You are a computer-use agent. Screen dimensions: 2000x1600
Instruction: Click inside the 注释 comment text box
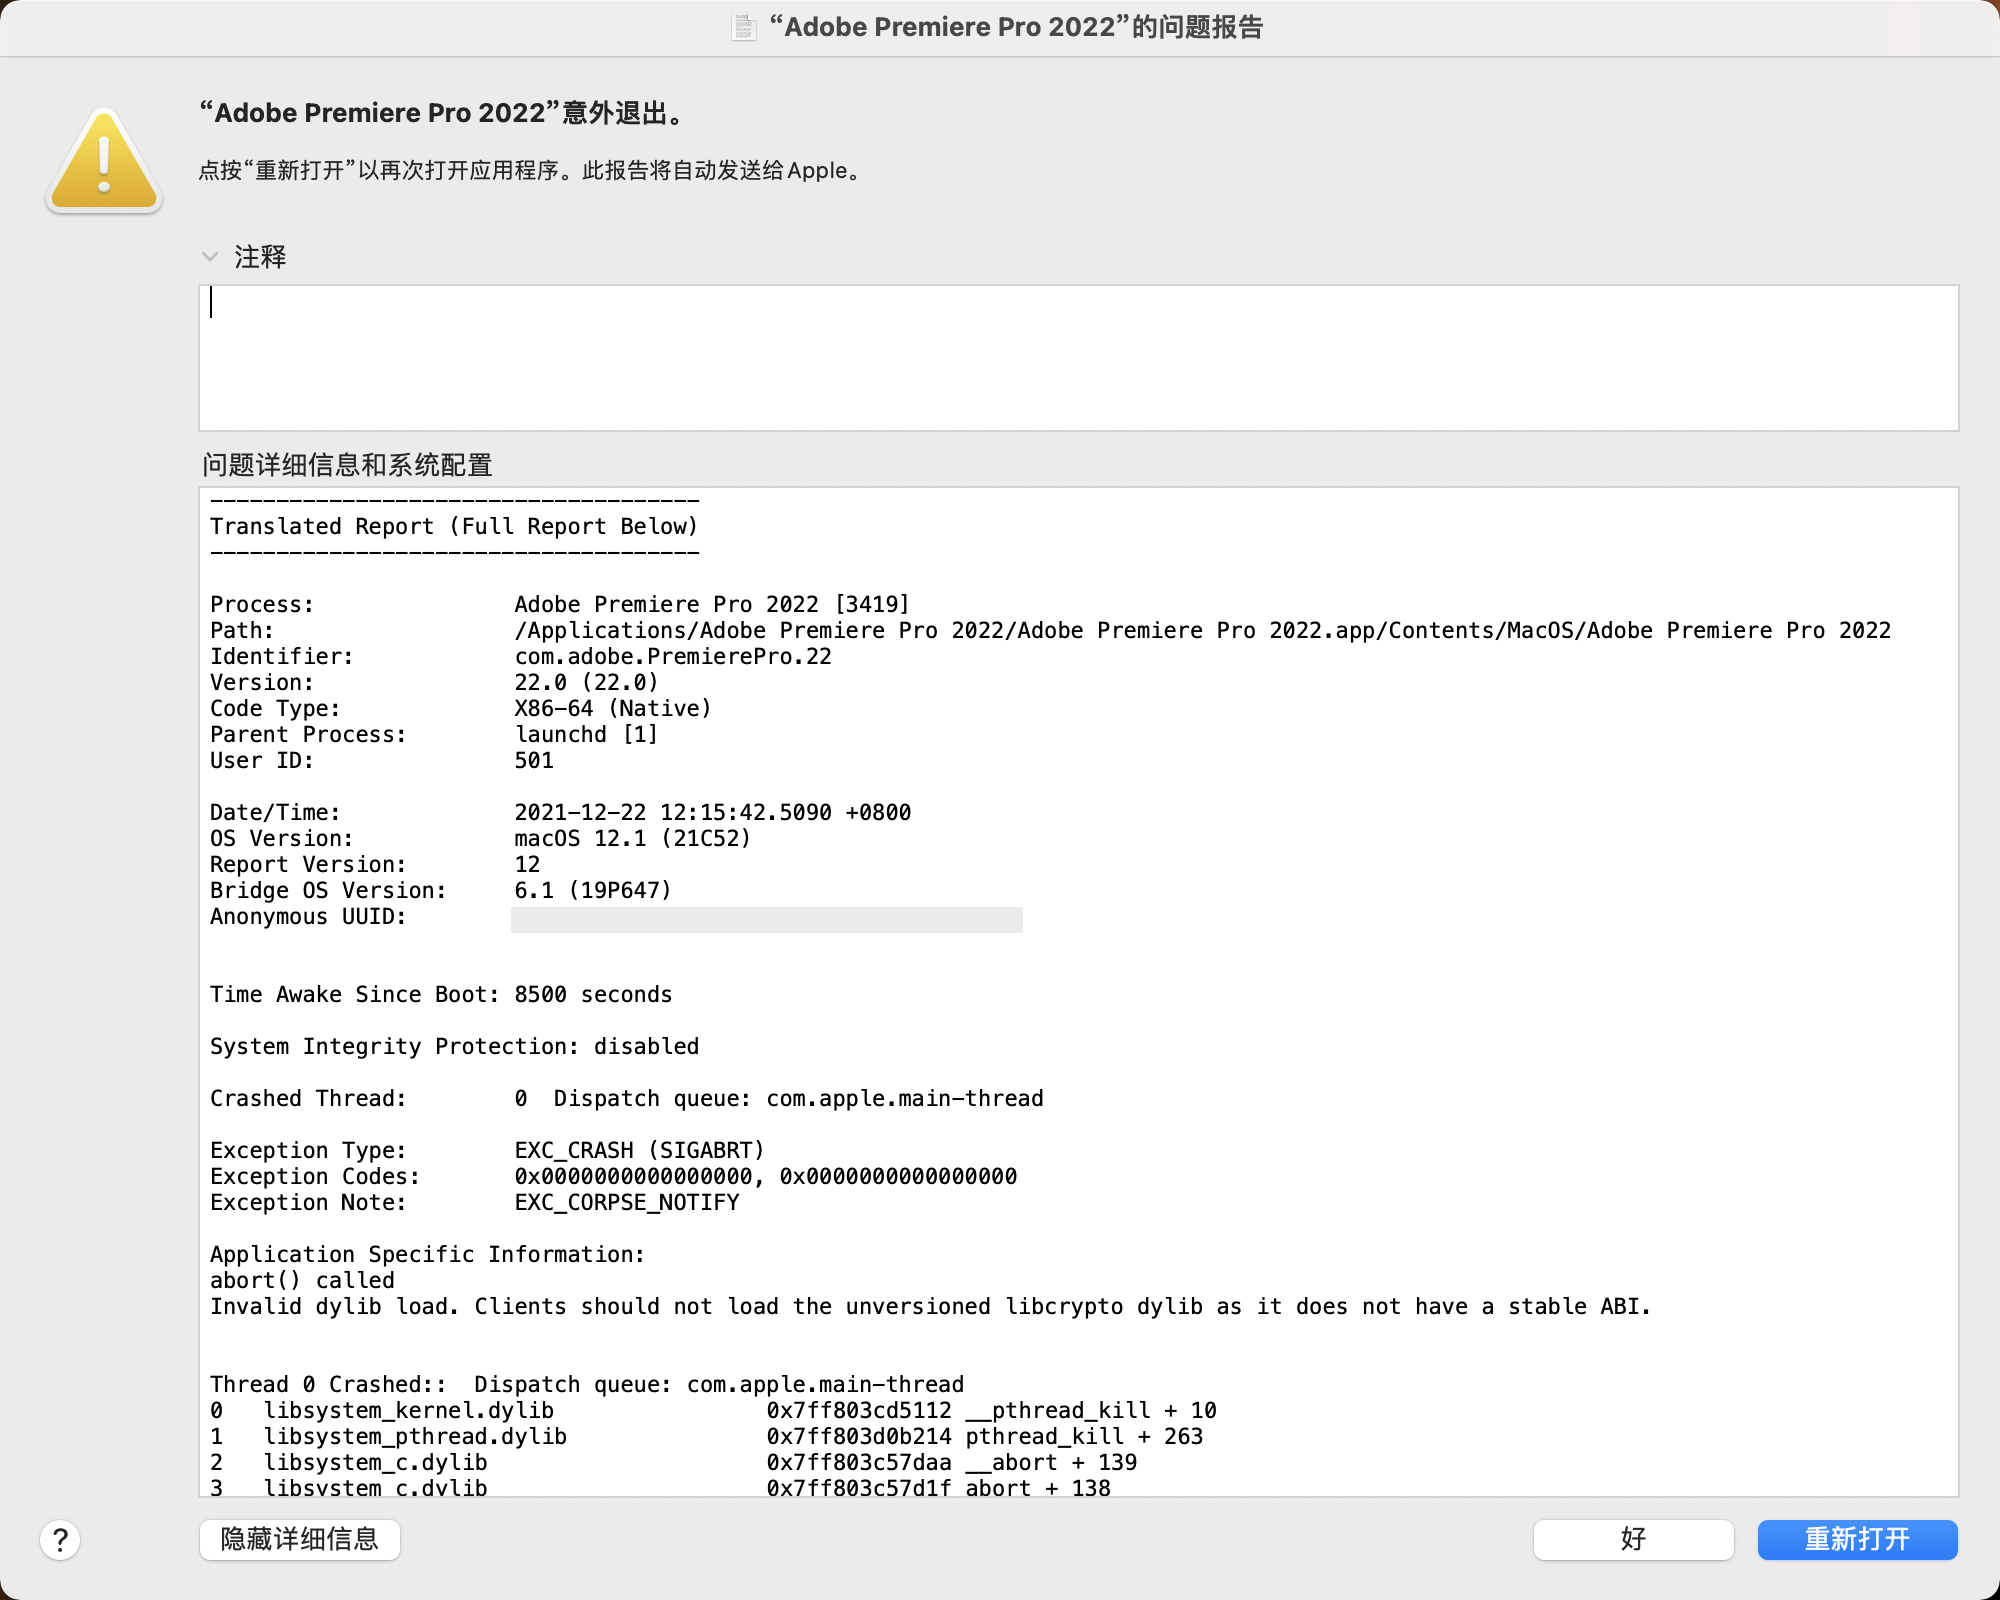(x=1078, y=358)
